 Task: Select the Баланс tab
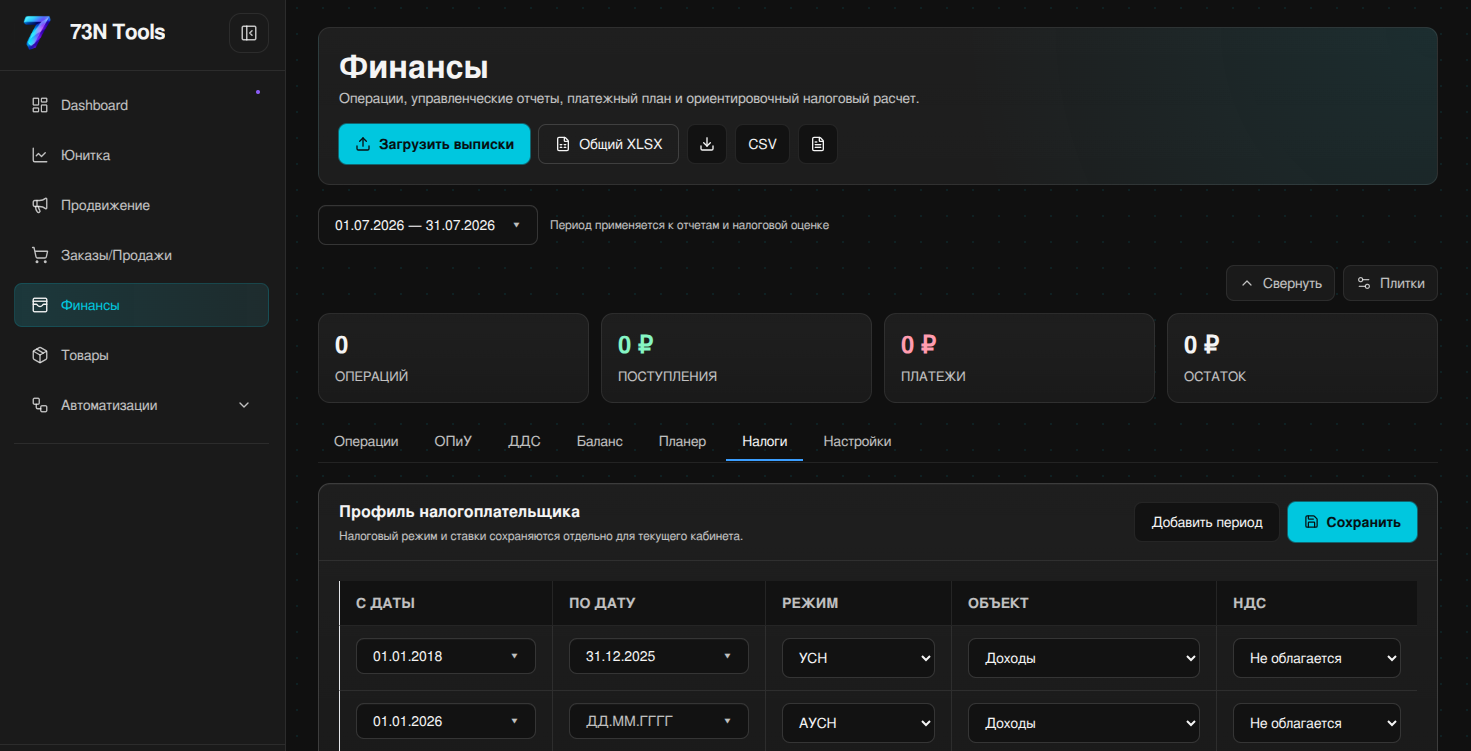coord(600,441)
